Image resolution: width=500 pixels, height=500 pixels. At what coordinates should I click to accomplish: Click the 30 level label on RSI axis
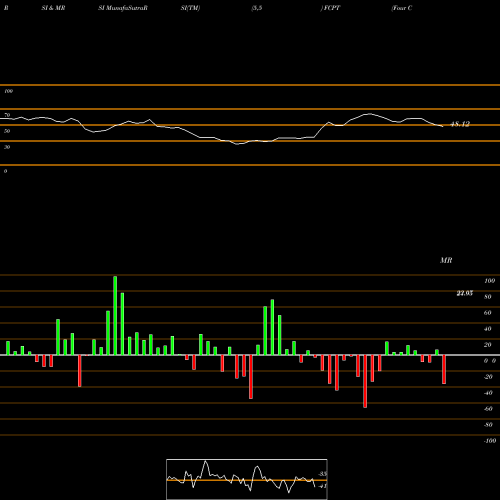(7, 147)
